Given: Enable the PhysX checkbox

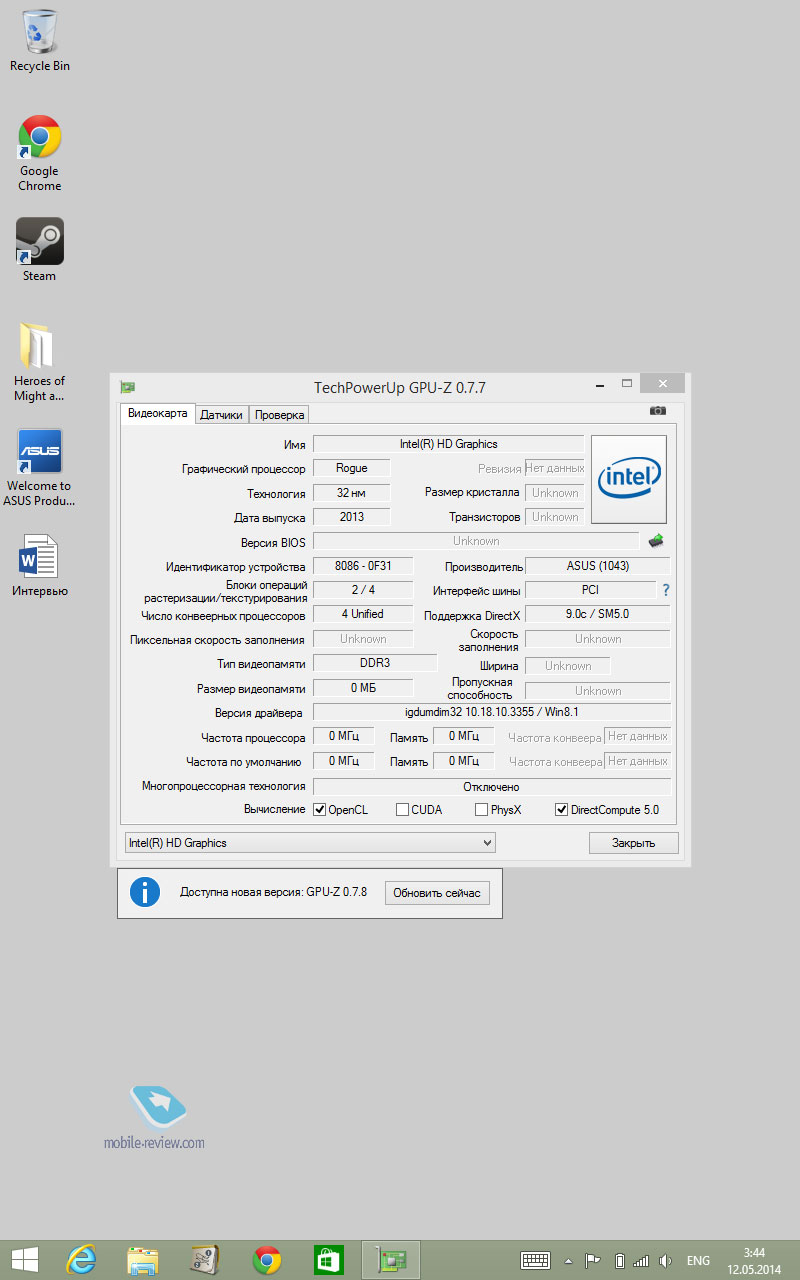Looking at the screenshot, I should (481, 810).
